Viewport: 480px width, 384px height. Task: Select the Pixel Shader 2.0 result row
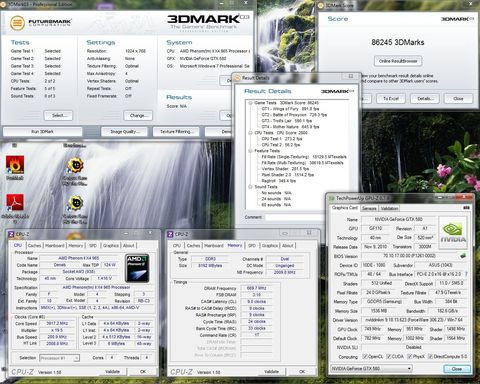[288, 175]
